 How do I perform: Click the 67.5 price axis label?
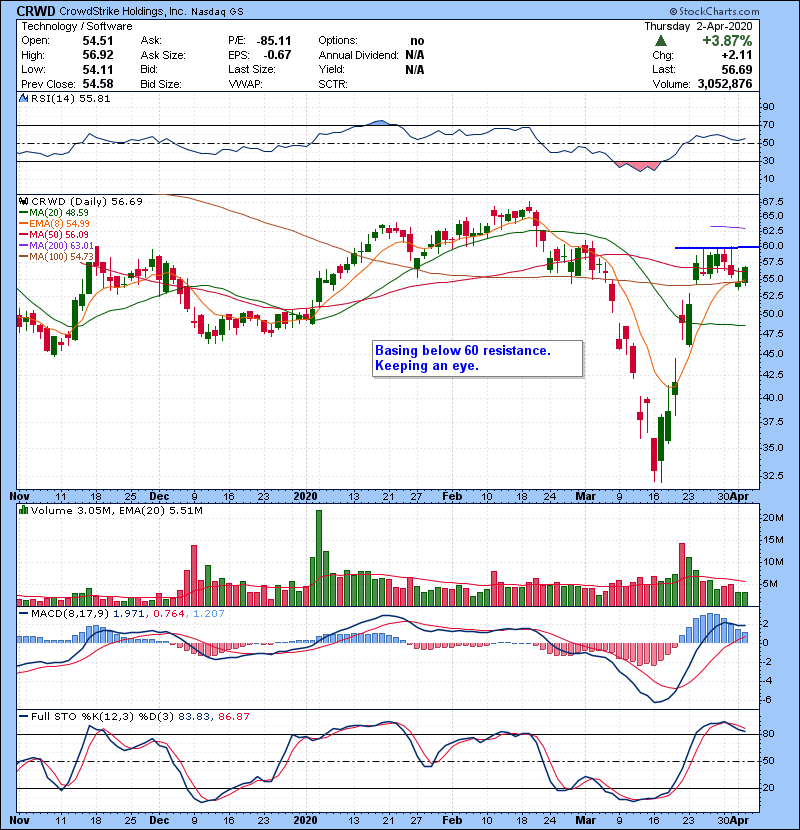click(x=772, y=202)
